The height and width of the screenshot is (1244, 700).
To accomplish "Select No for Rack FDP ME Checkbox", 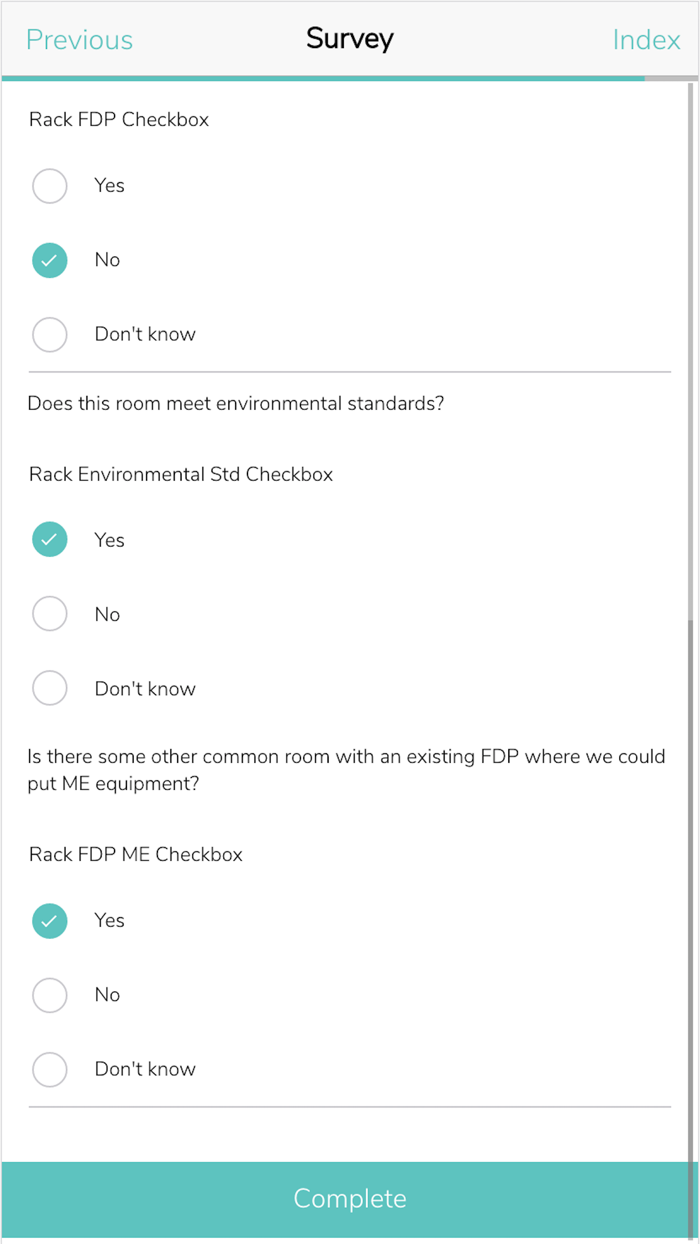I will tap(50, 994).
